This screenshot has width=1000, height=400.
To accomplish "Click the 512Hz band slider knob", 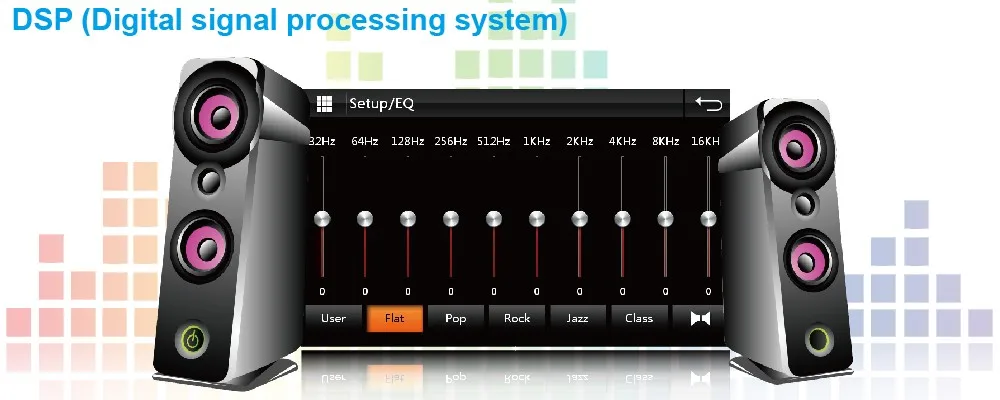I will (x=494, y=219).
